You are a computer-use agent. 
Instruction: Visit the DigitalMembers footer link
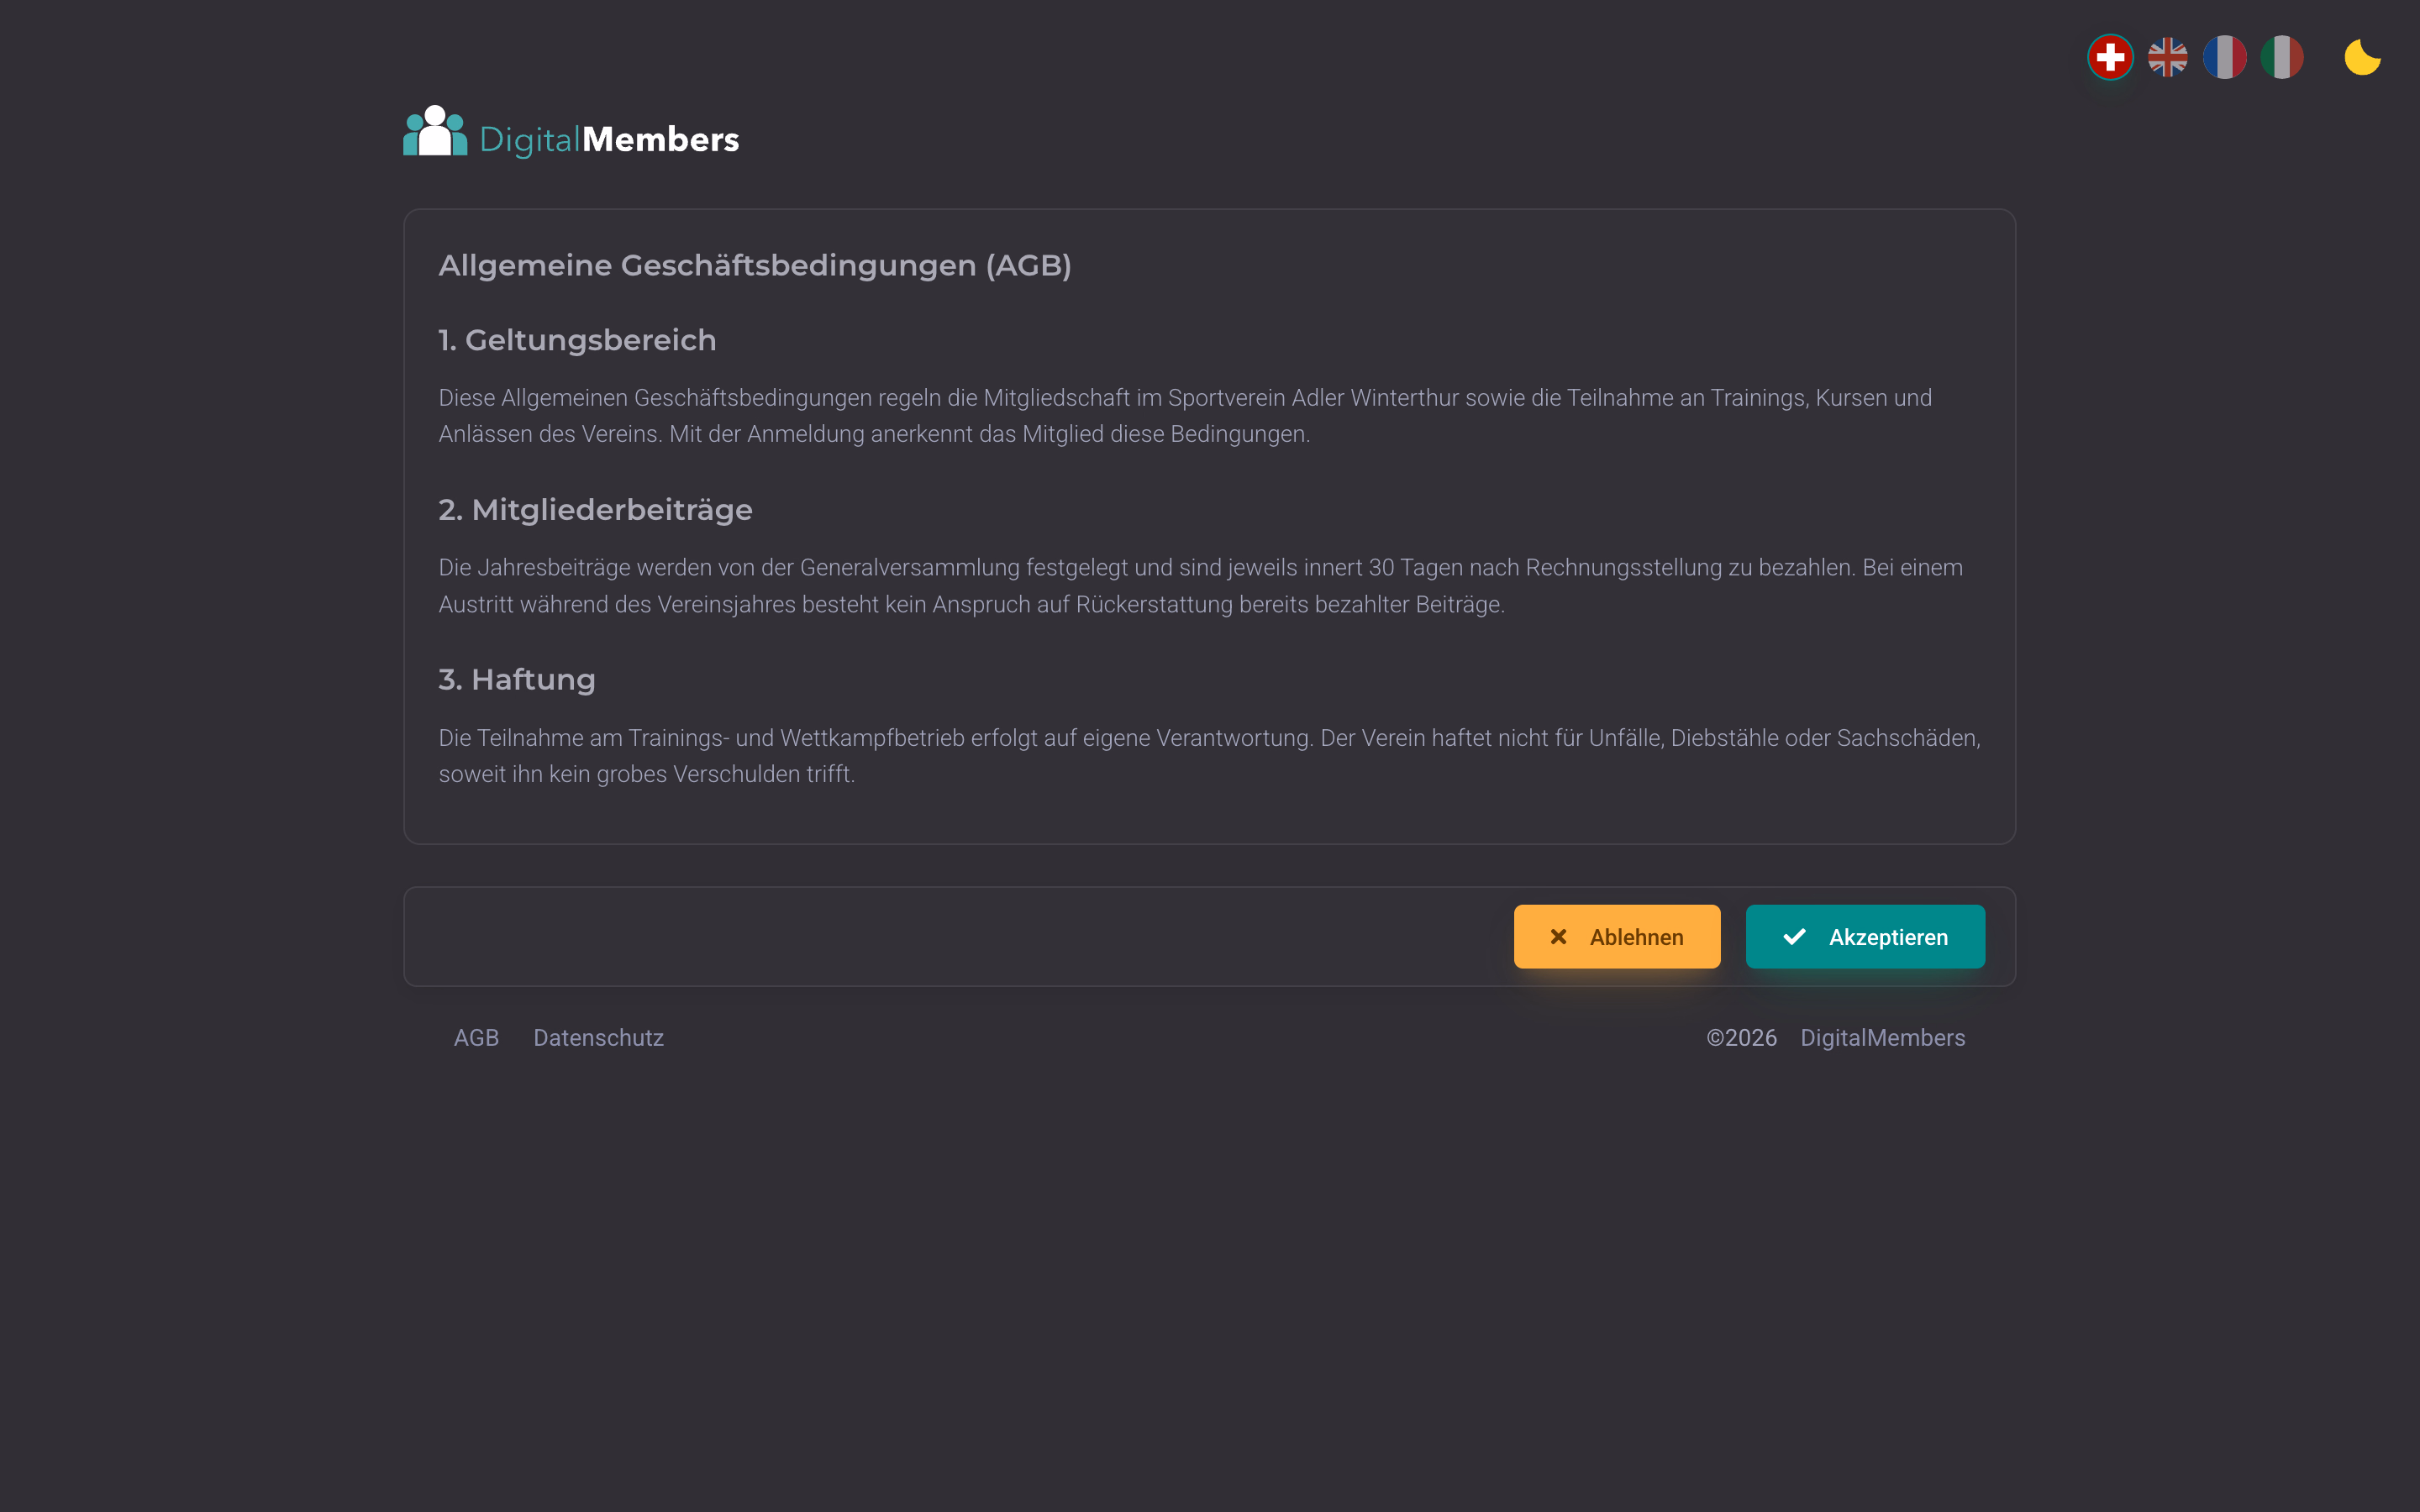tap(1882, 1038)
